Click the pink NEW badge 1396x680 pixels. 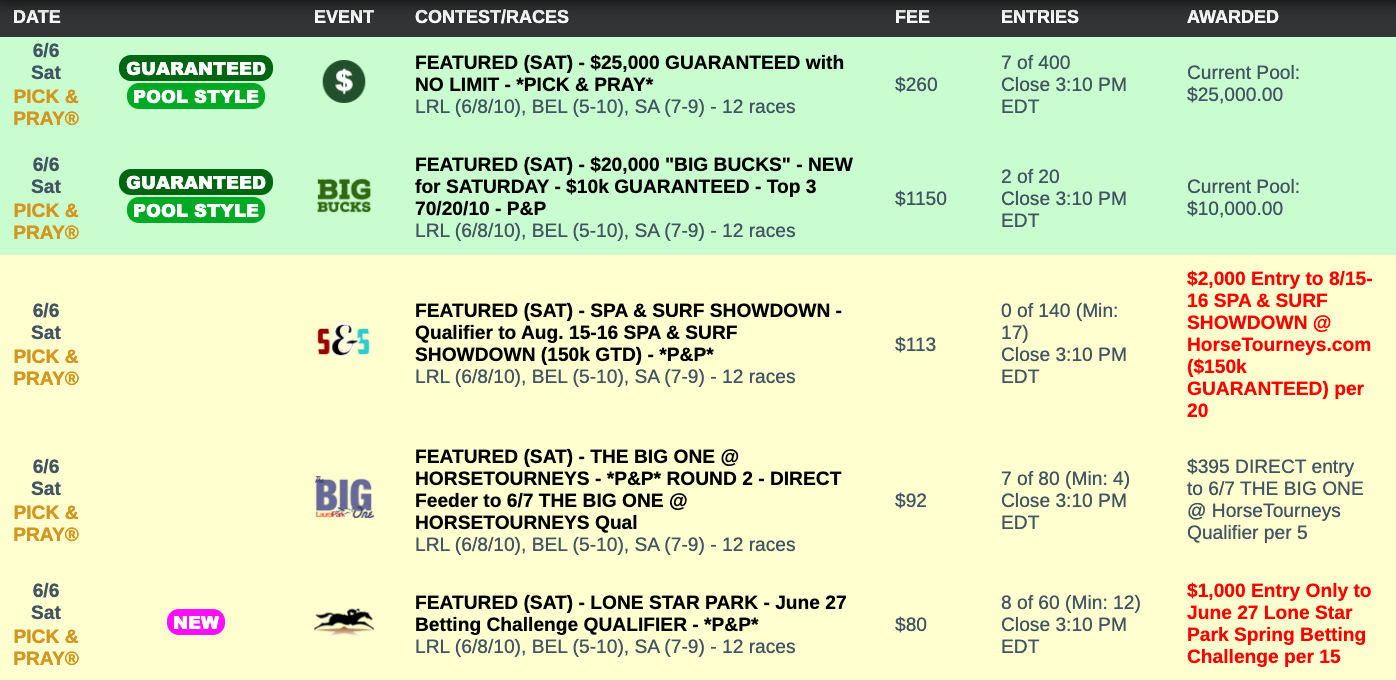tap(196, 623)
